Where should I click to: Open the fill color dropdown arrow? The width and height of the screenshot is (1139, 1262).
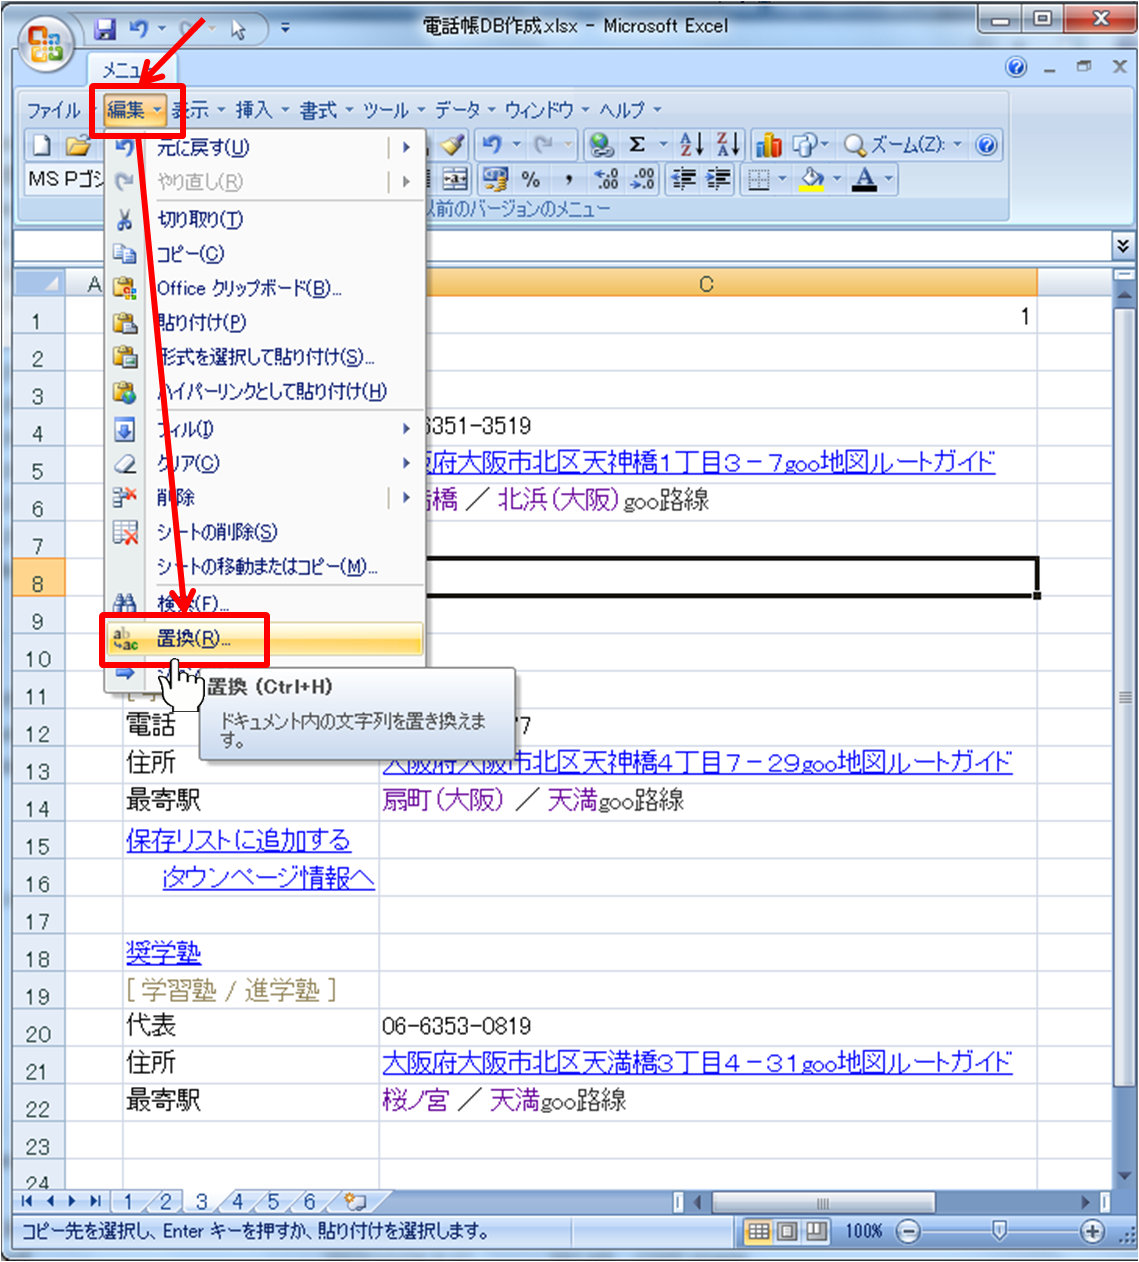[835, 180]
